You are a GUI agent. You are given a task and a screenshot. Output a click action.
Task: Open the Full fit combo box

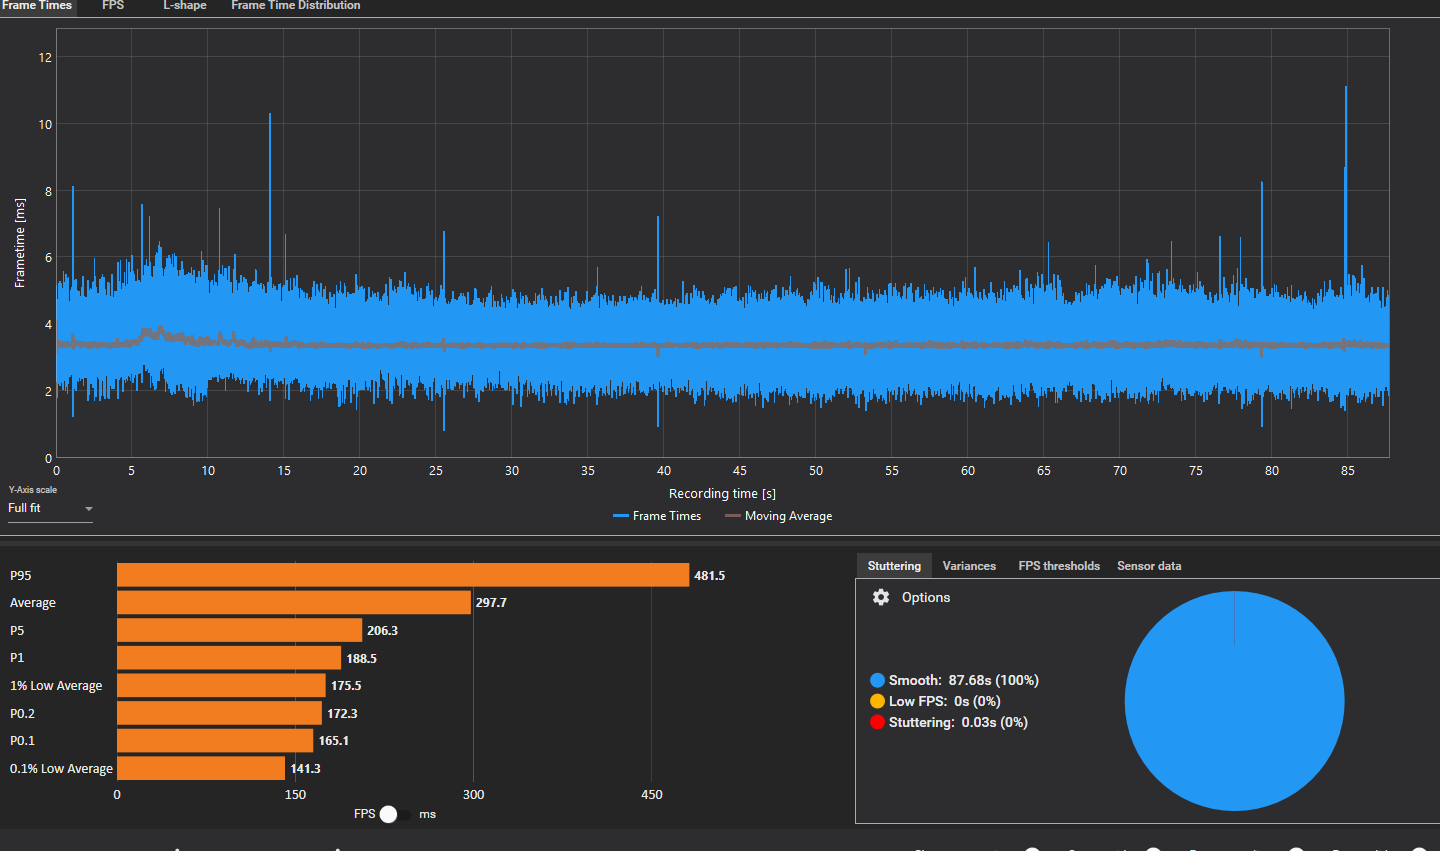50,508
